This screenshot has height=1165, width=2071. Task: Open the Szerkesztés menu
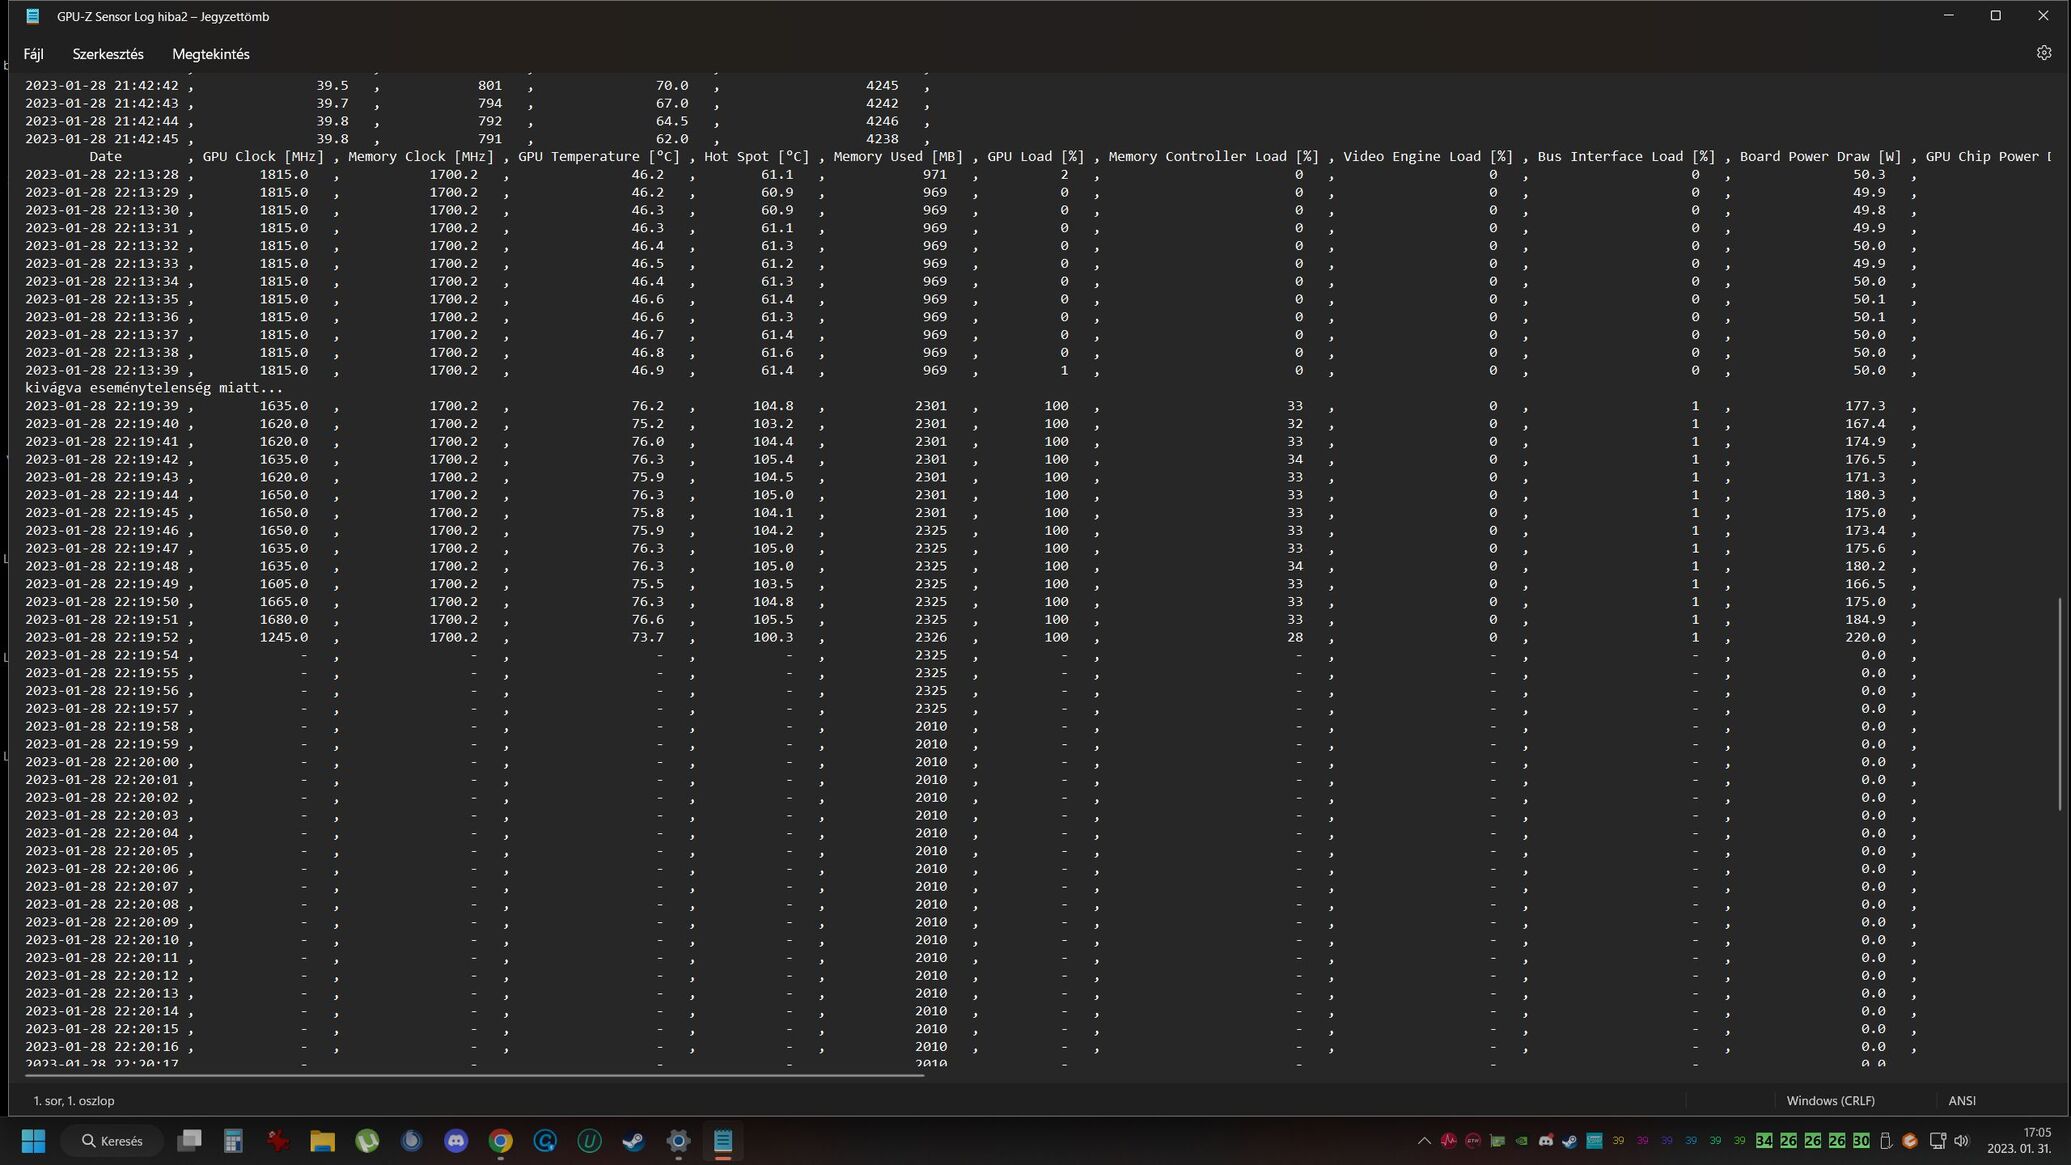click(x=107, y=54)
